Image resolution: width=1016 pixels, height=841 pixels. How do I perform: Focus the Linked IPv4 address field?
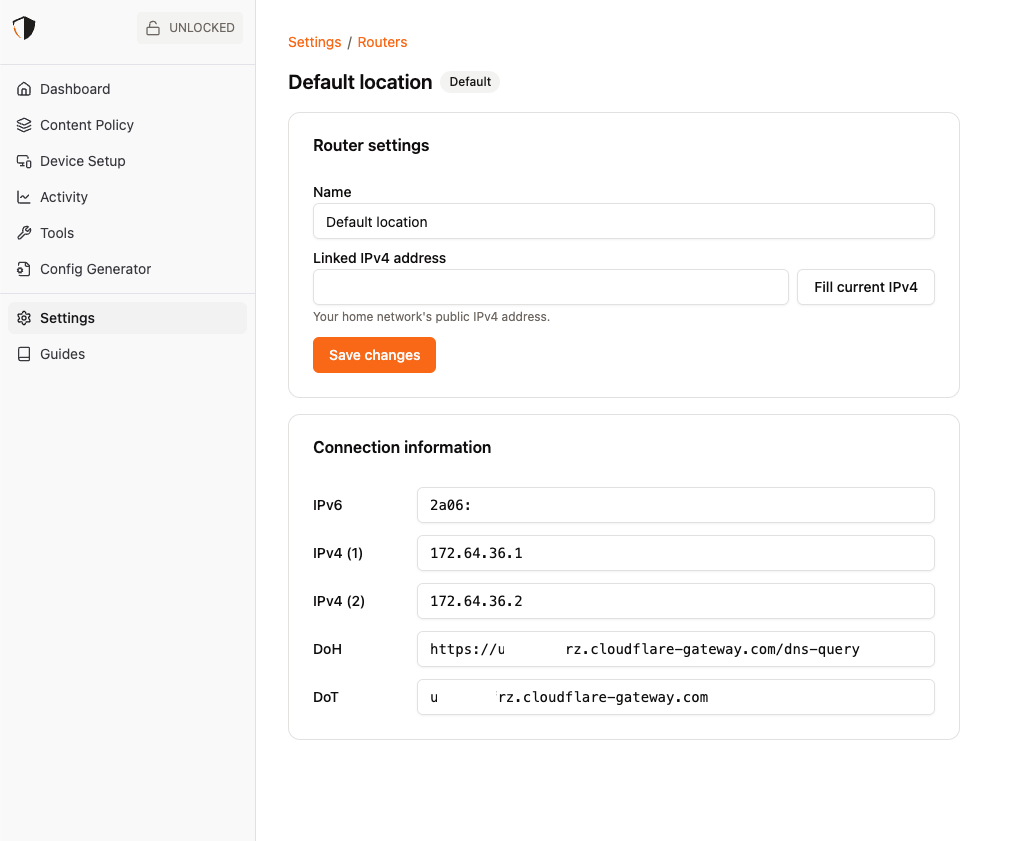click(x=551, y=287)
